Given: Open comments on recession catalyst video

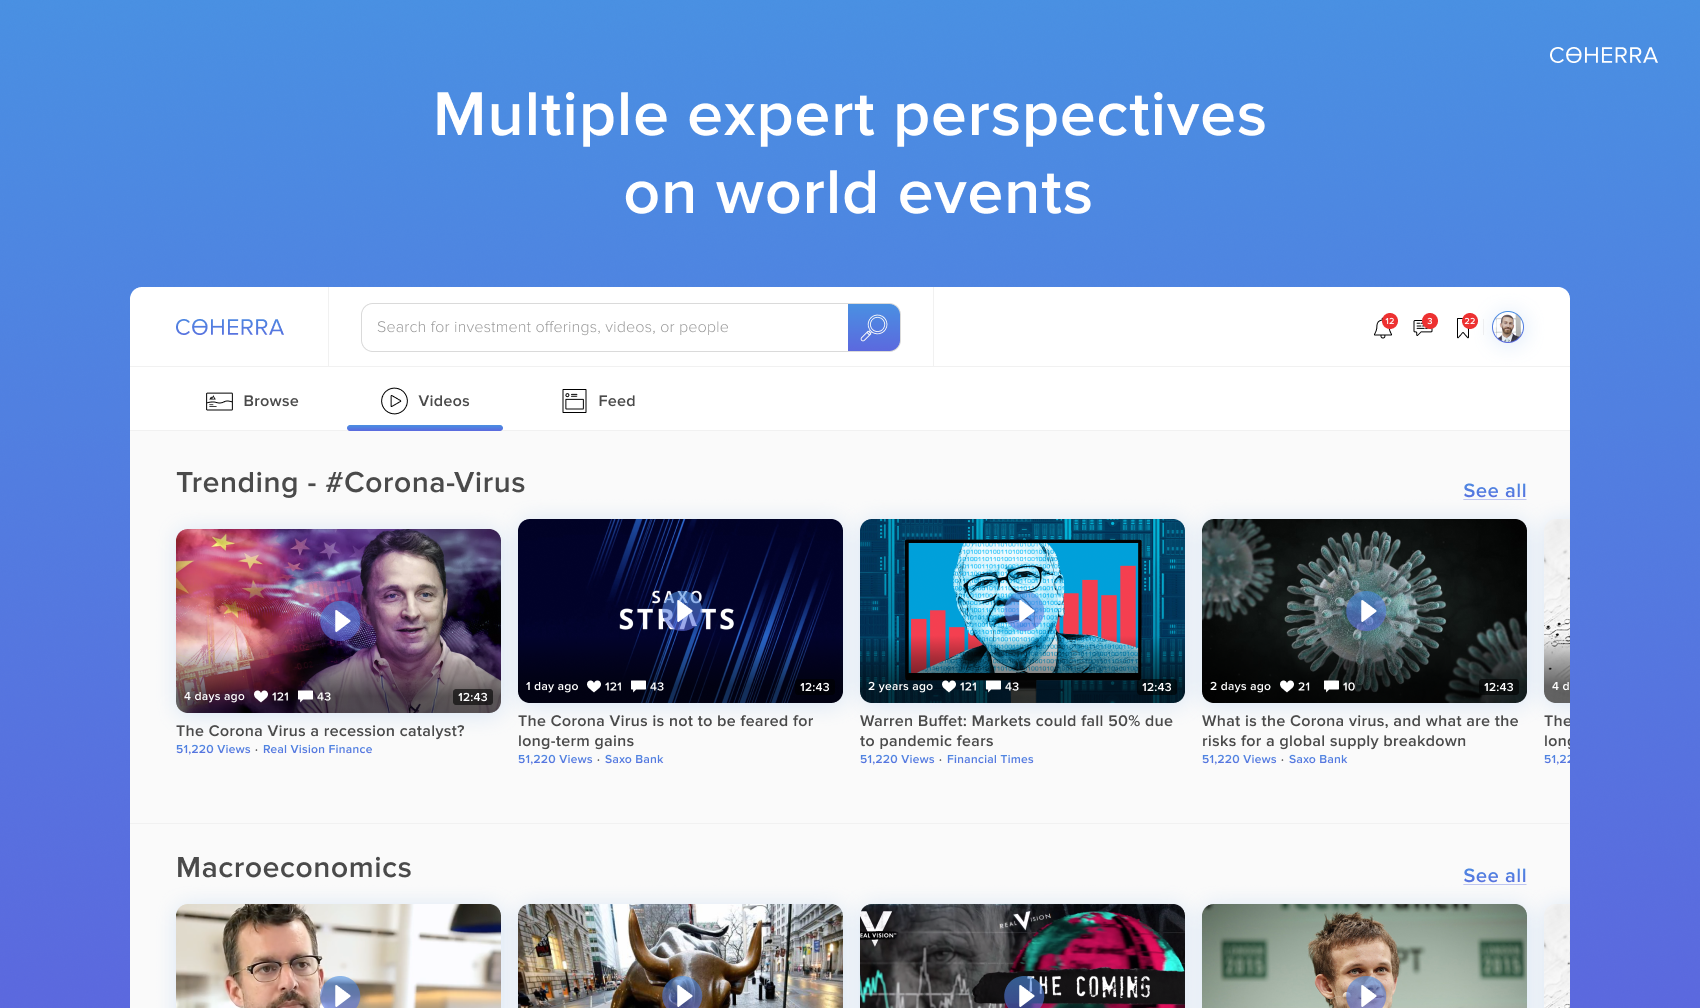Looking at the screenshot, I should tap(306, 696).
